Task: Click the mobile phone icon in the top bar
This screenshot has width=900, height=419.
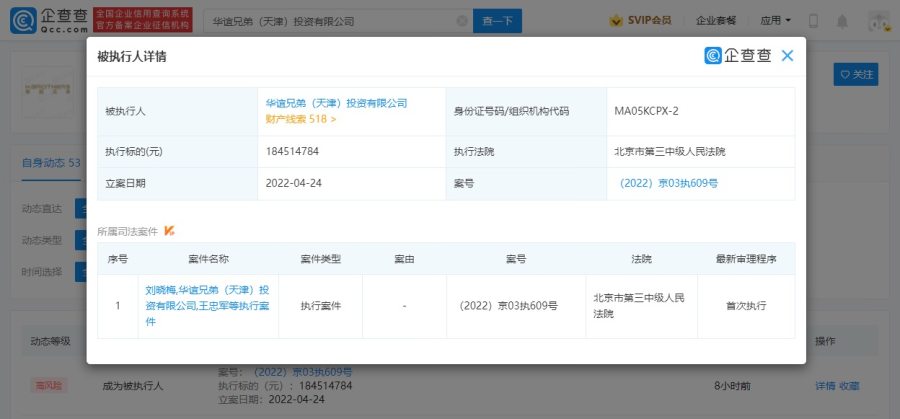Action: 813,20
